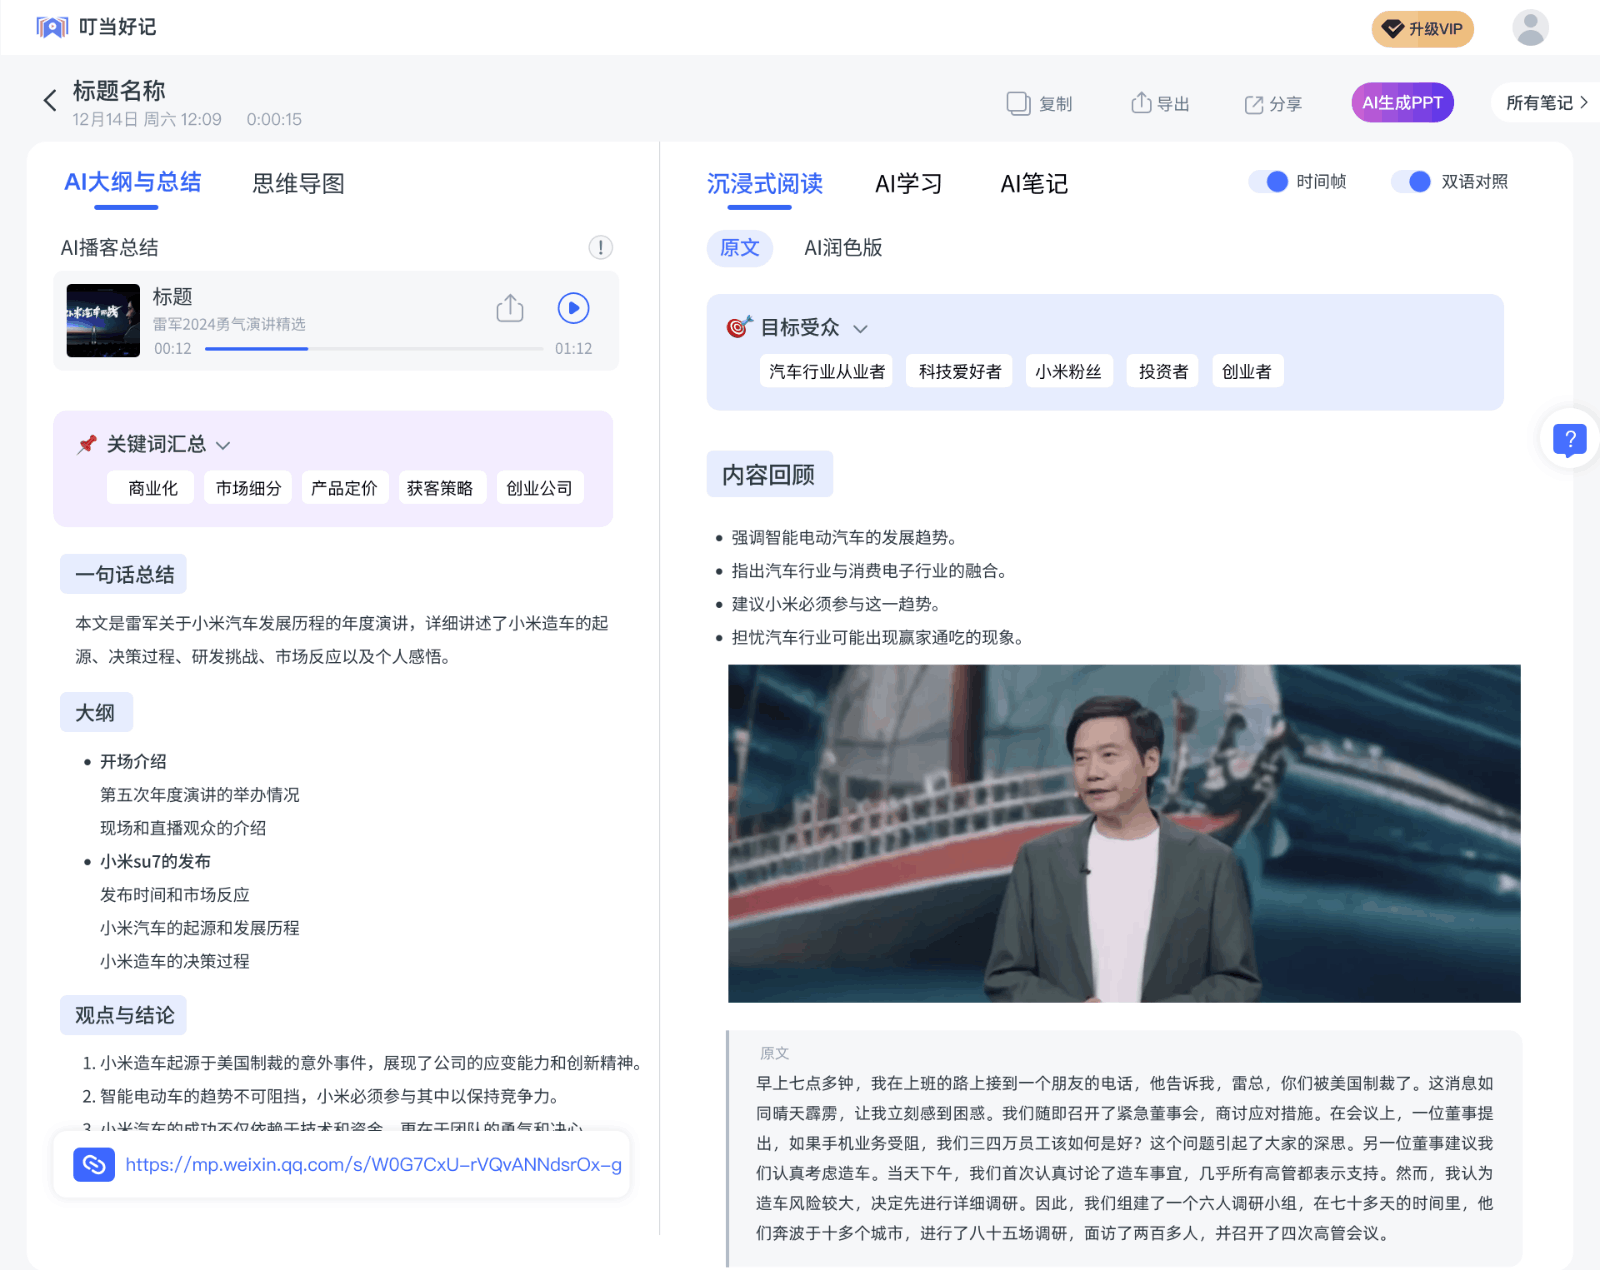
Task: Click the 小米su7的发布 outline item
Action: (x=155, y=861)
